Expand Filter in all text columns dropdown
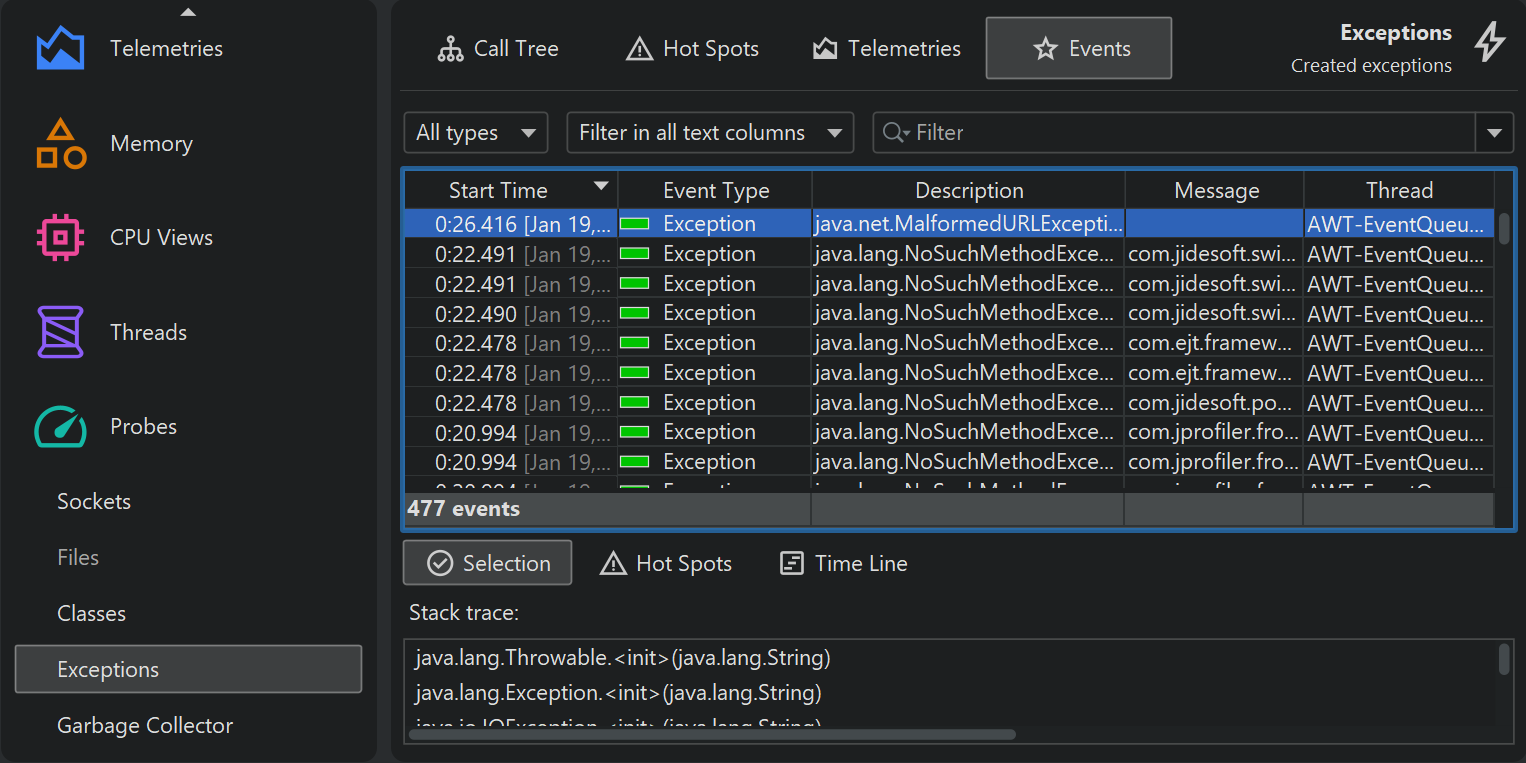Image resolution: width=1526 pixels, height=763 pixels. (710, 133)
